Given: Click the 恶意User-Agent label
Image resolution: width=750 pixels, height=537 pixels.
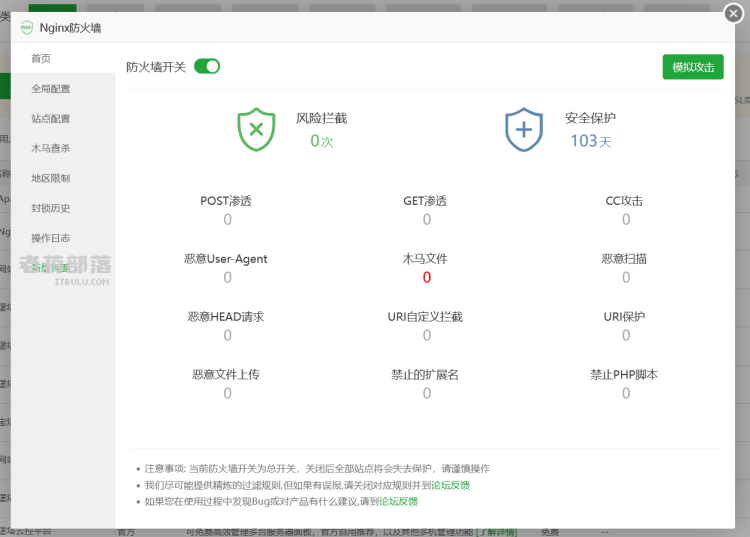Looking at the screenshot, I should tap(226, 259).
